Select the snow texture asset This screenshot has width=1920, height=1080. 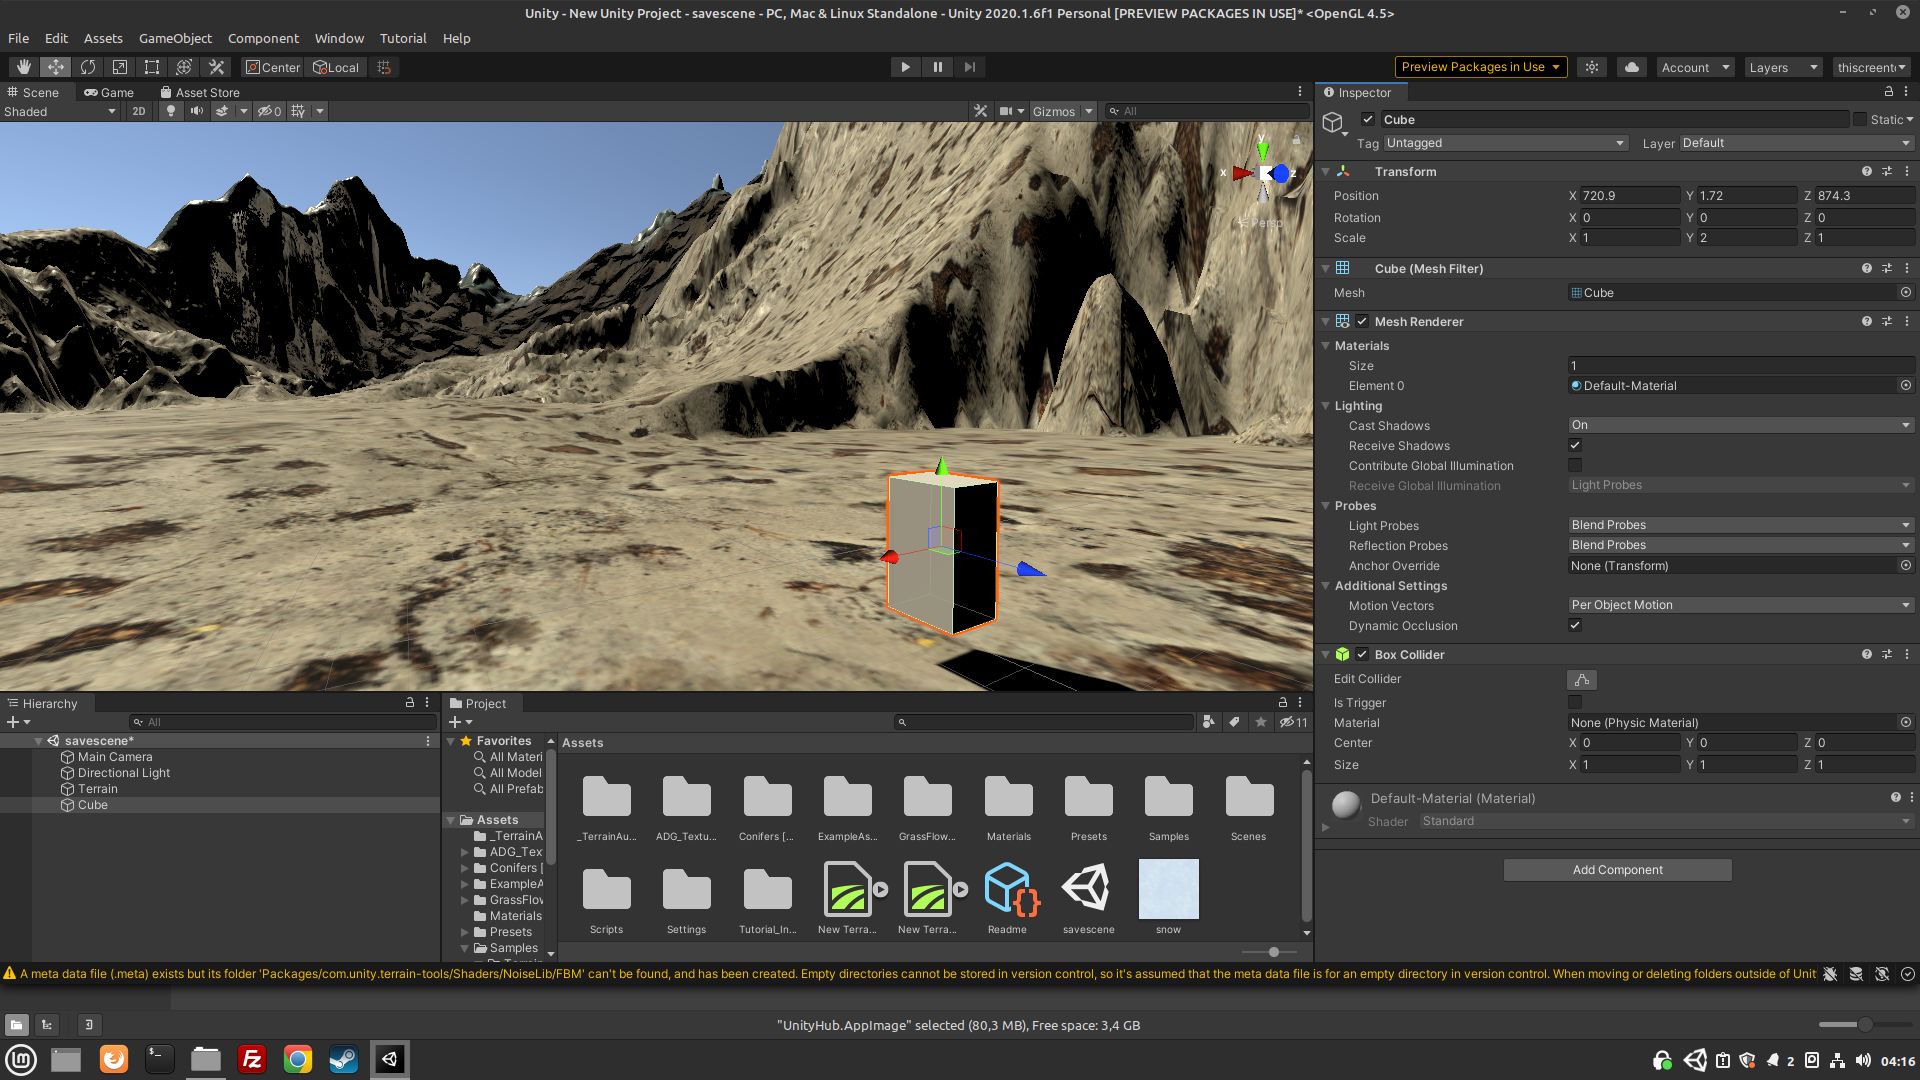click(1168, 897)
